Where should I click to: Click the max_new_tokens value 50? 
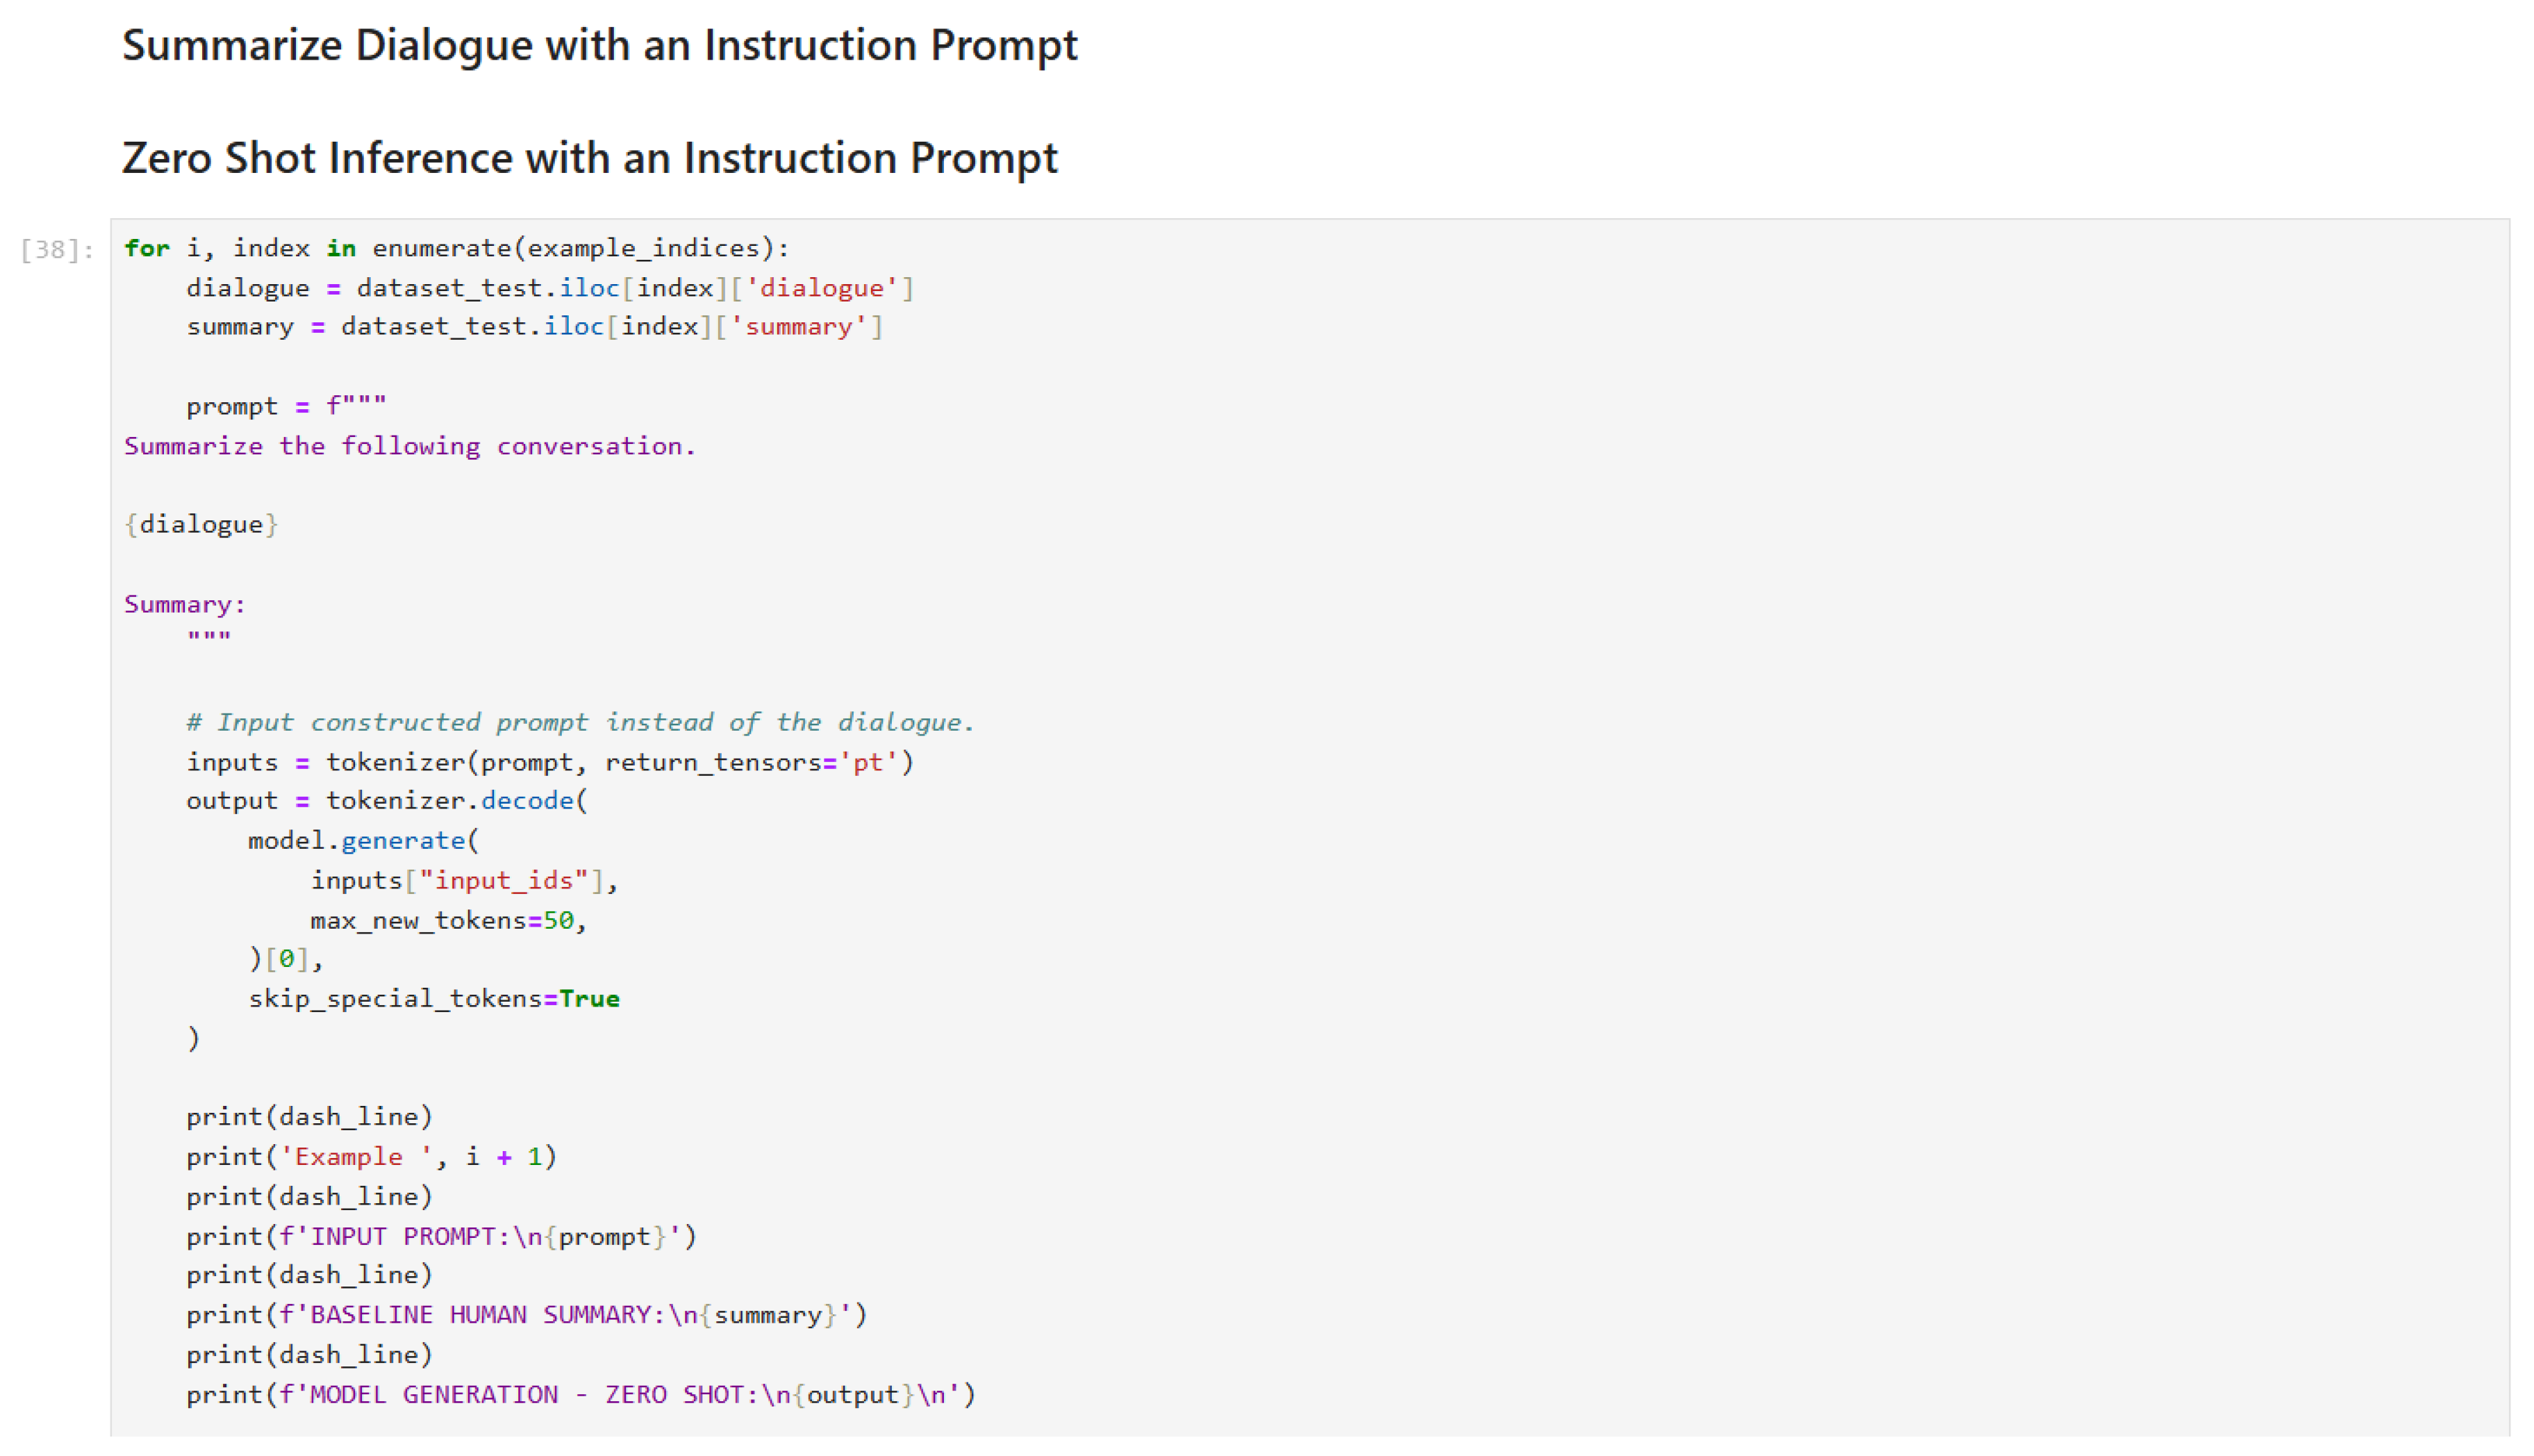pos(558,921)
